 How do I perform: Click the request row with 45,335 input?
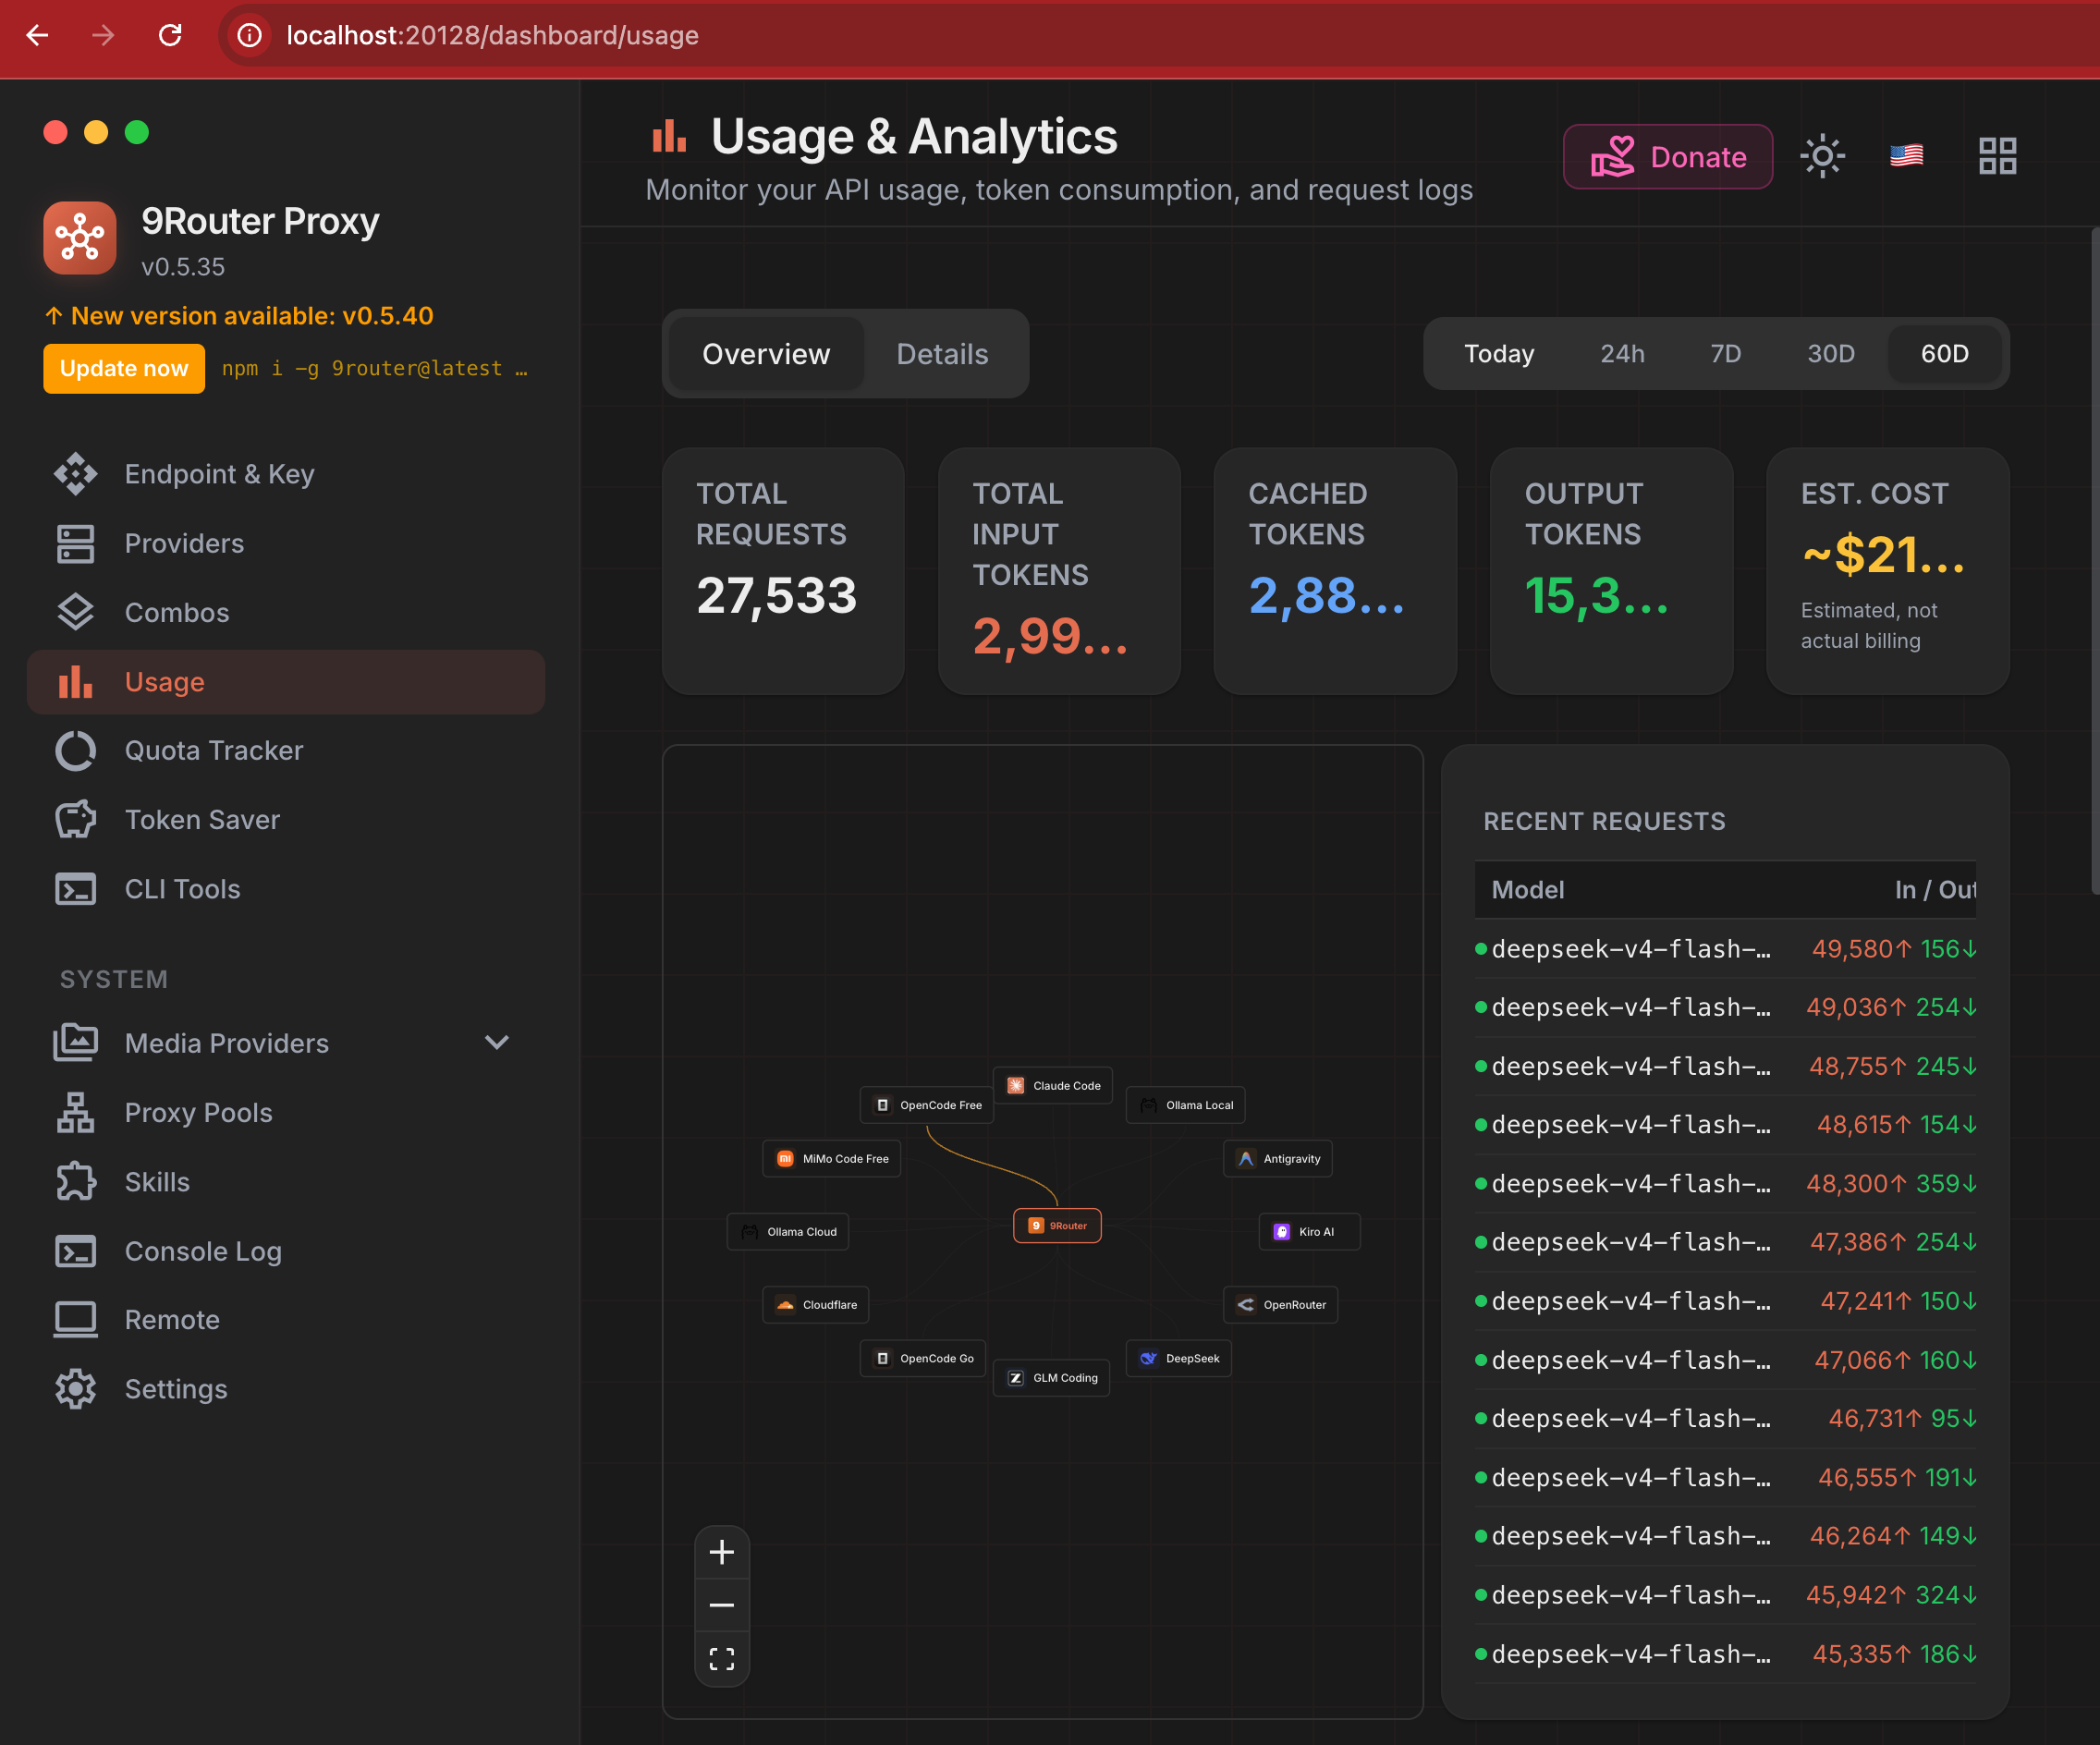tap(1726, 1654)
